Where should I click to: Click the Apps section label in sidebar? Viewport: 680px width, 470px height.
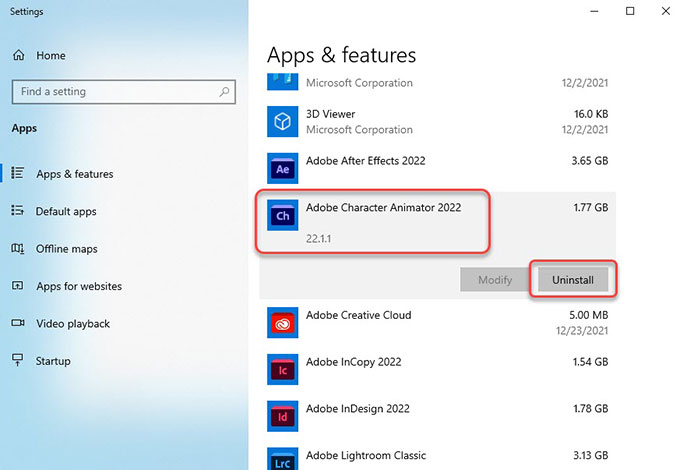[24, 129]
